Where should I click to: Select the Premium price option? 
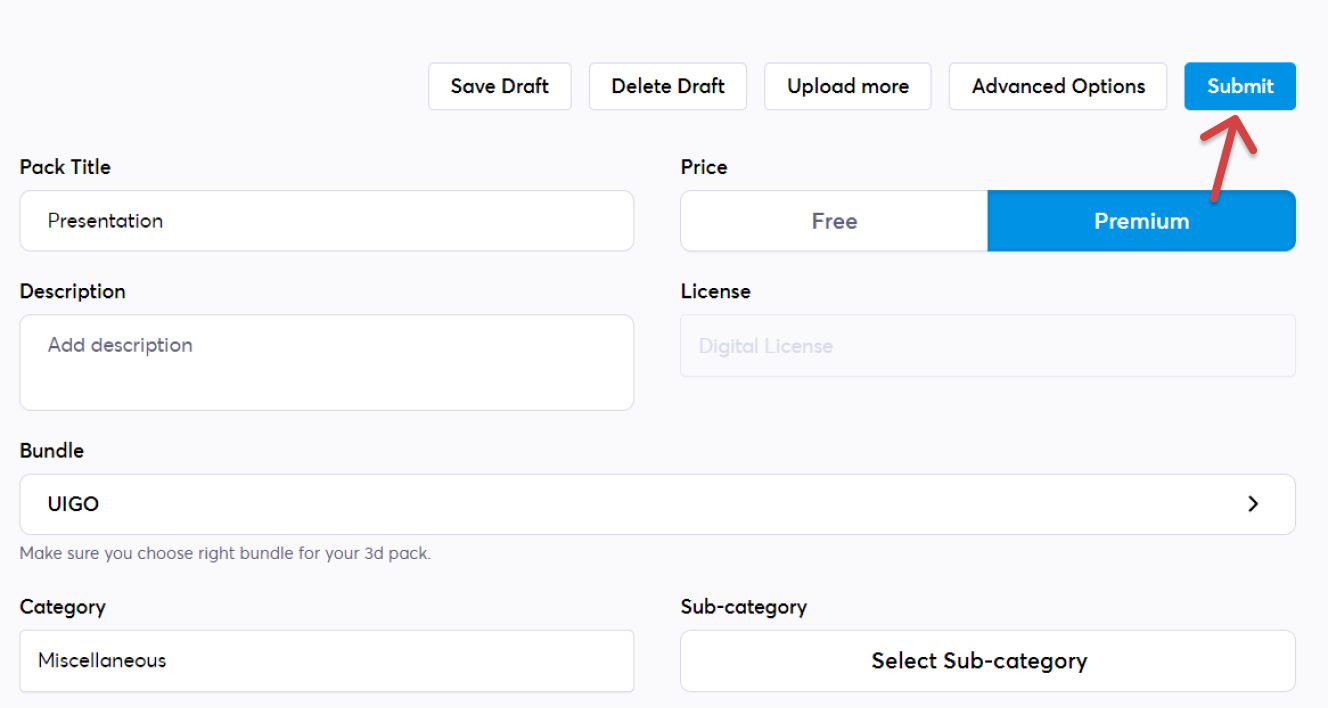pos(1142,221)
